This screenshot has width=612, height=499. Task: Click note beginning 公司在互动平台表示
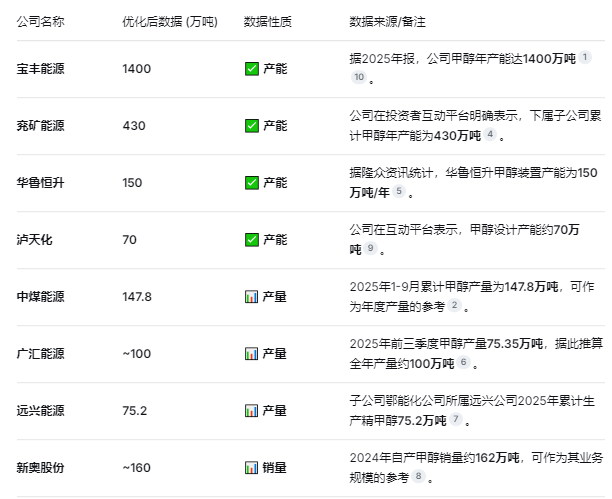[464, 240]
